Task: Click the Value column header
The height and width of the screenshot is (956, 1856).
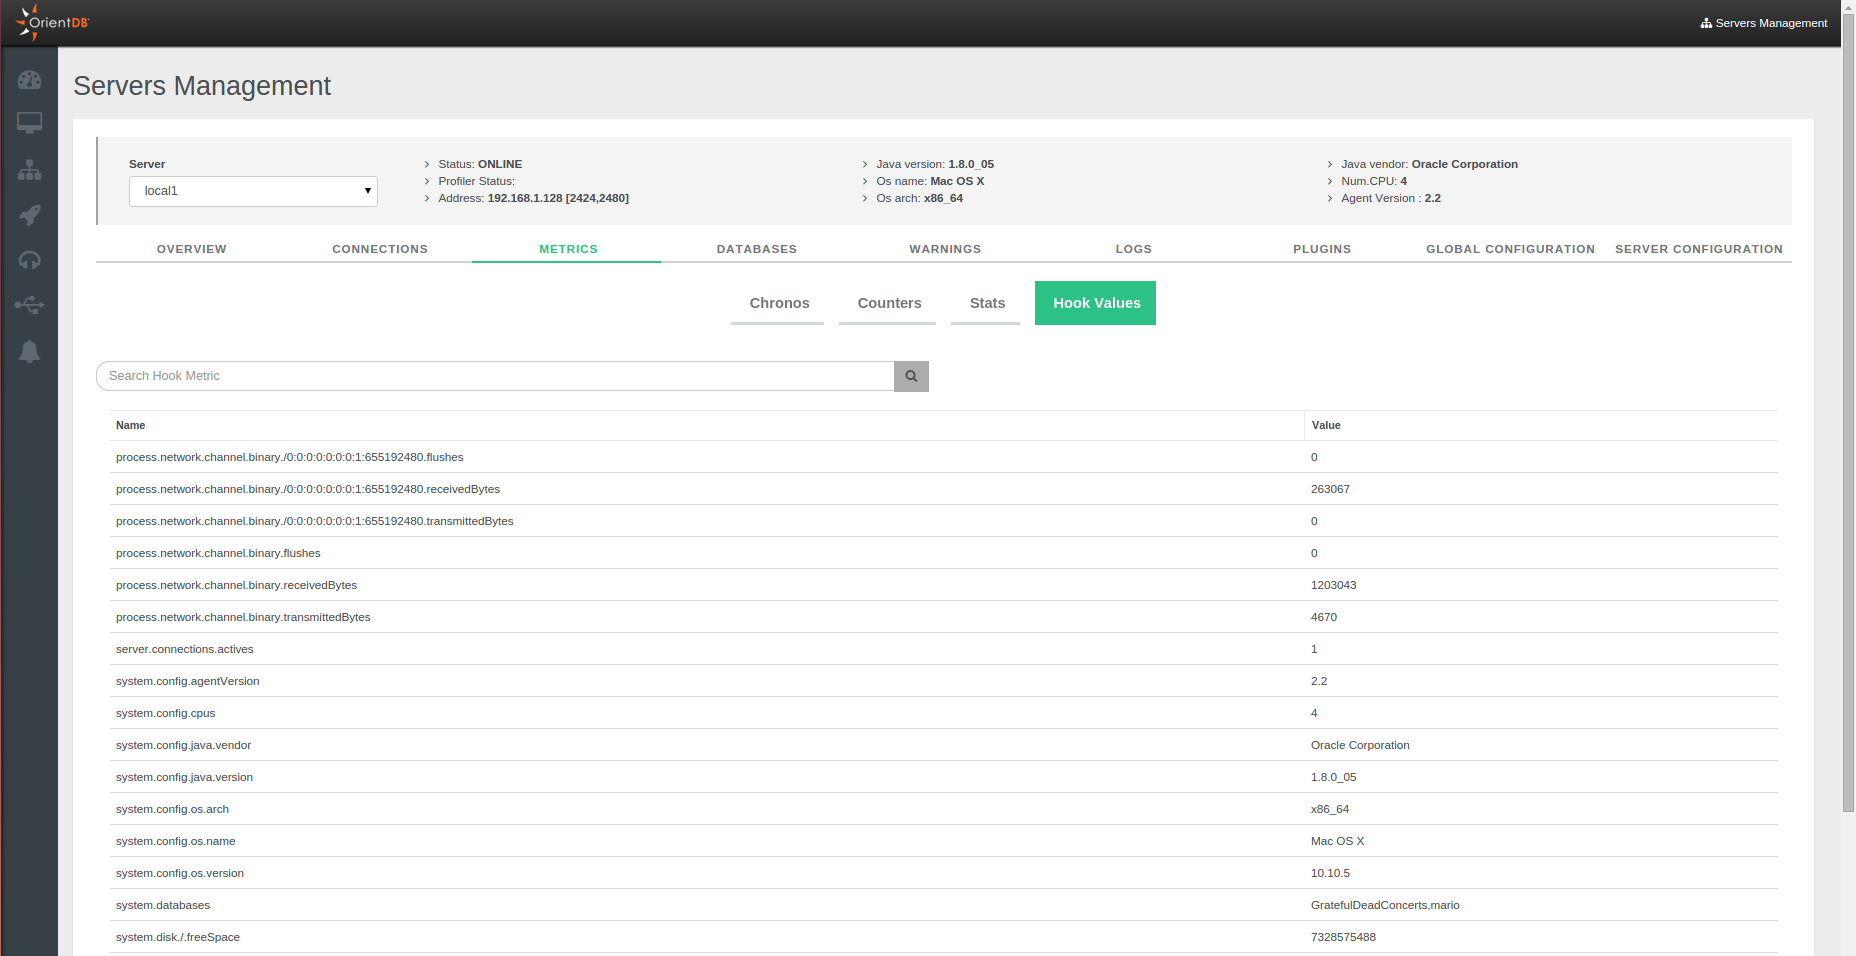Action: (x=1326, y=425)
